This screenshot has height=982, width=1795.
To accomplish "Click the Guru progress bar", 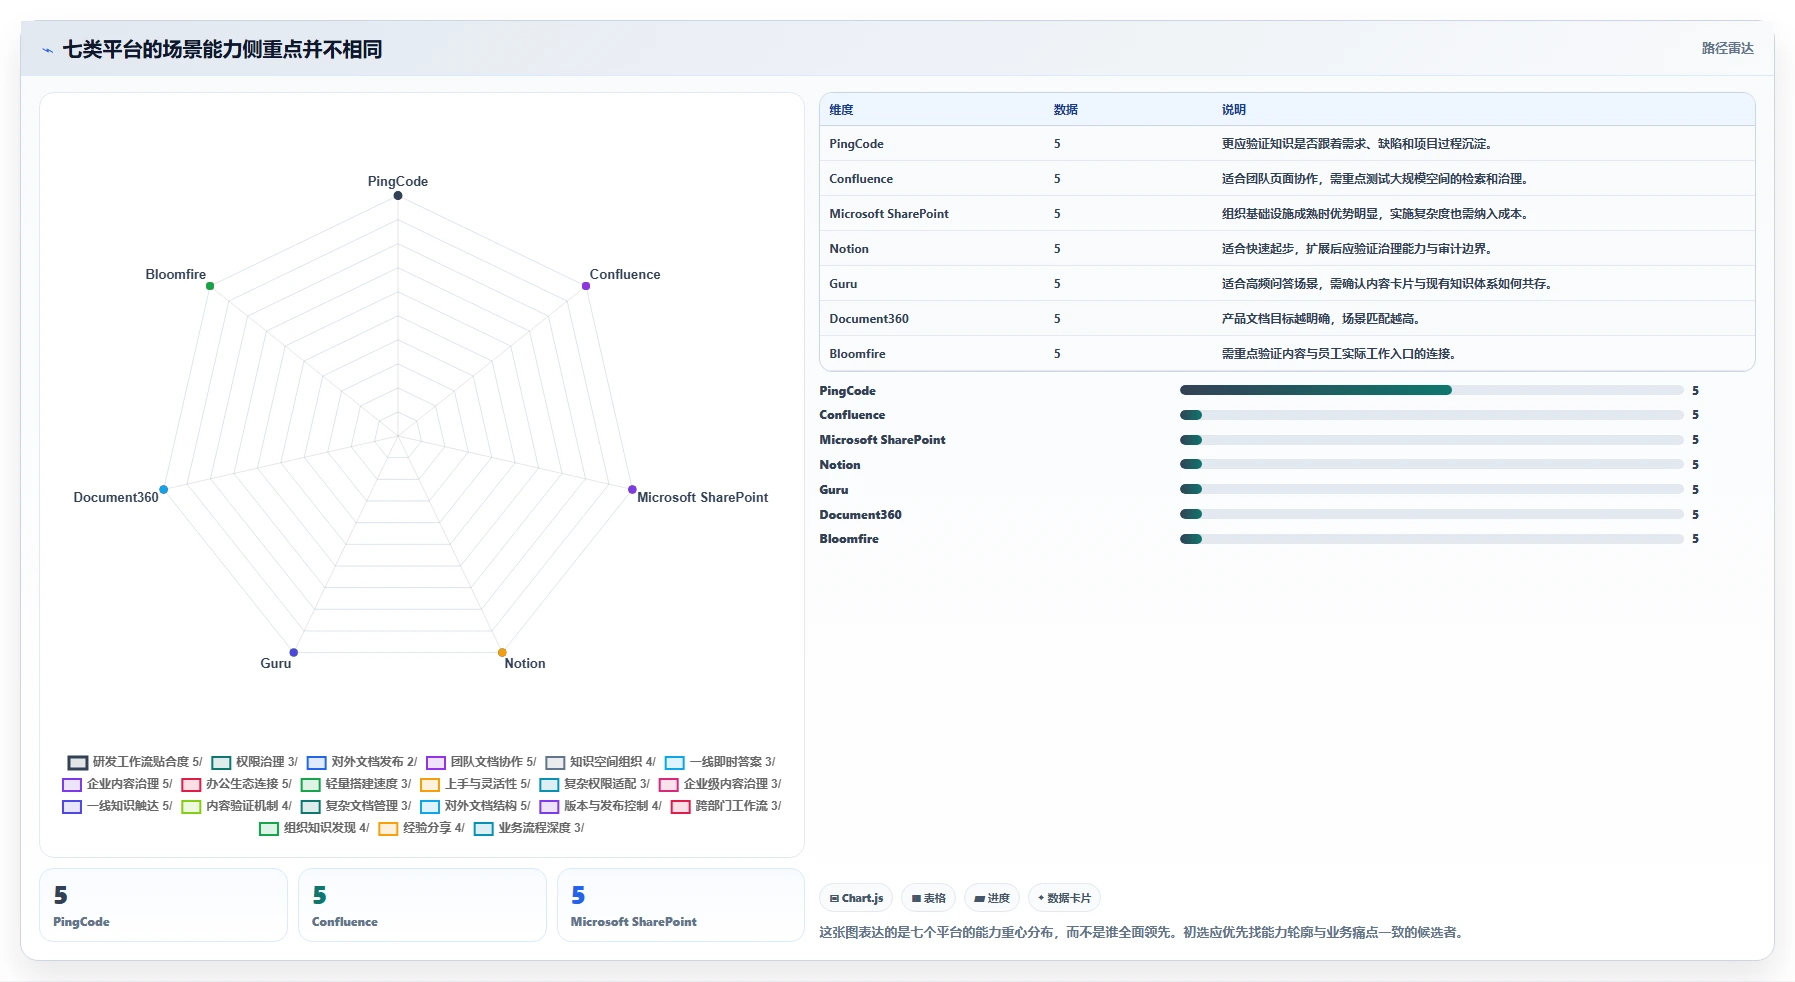I will click(x=1432, y=489).
